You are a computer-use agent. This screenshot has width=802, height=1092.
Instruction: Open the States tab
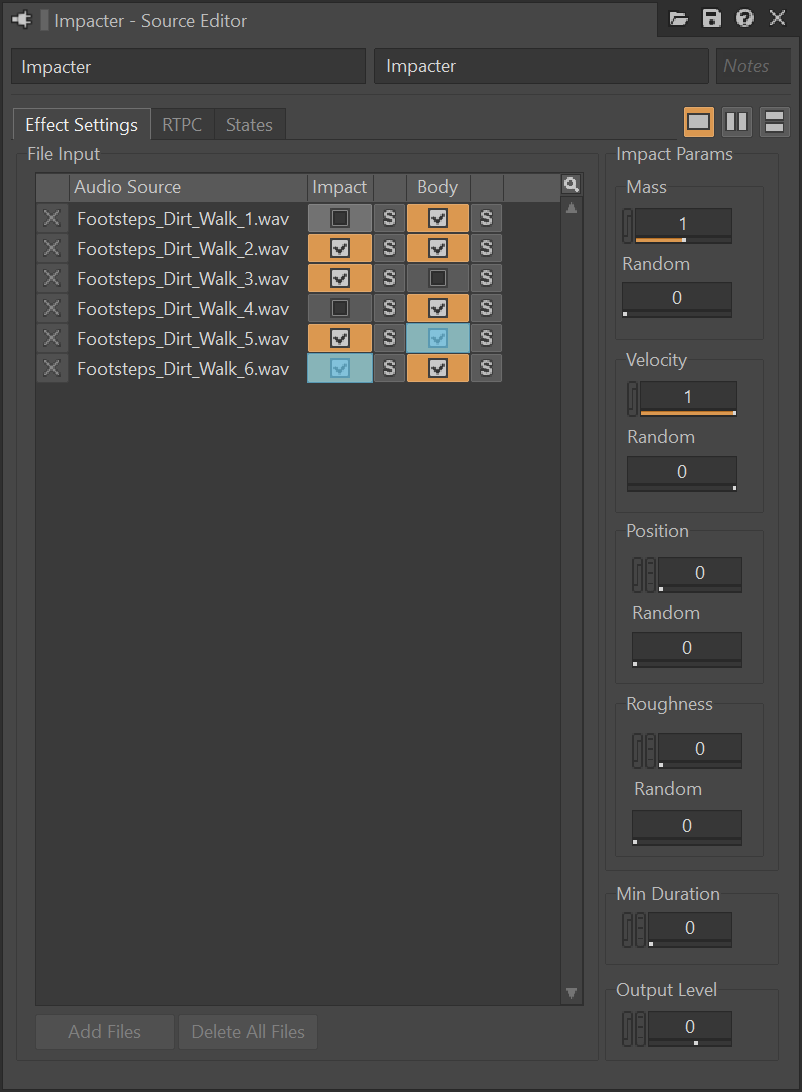249,125
